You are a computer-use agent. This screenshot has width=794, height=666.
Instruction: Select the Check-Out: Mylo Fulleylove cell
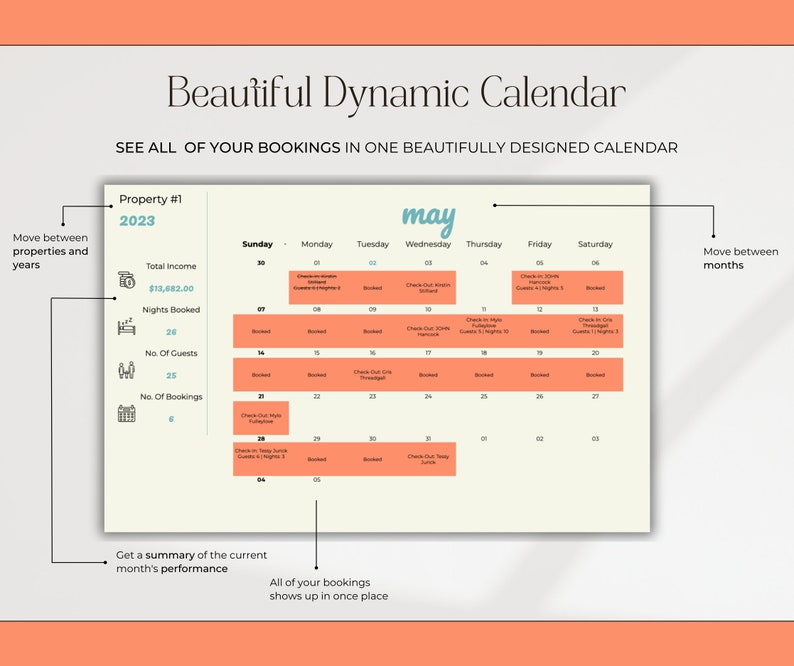point(261,418)
